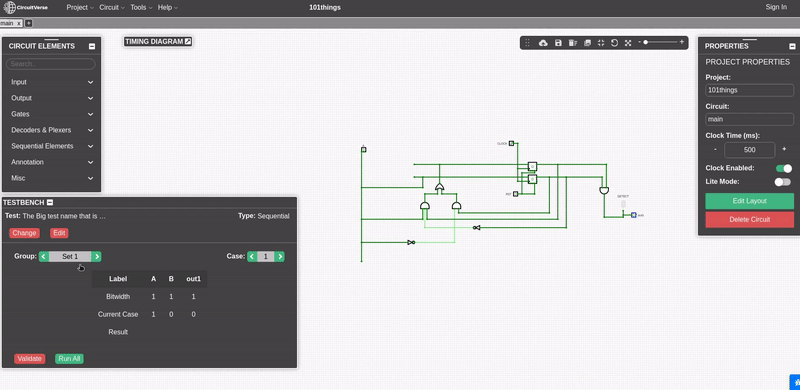800x390 pixels.
Task: Expand Decoders & Plexers category
Action: pyautogui.click(x=52, y=130)
